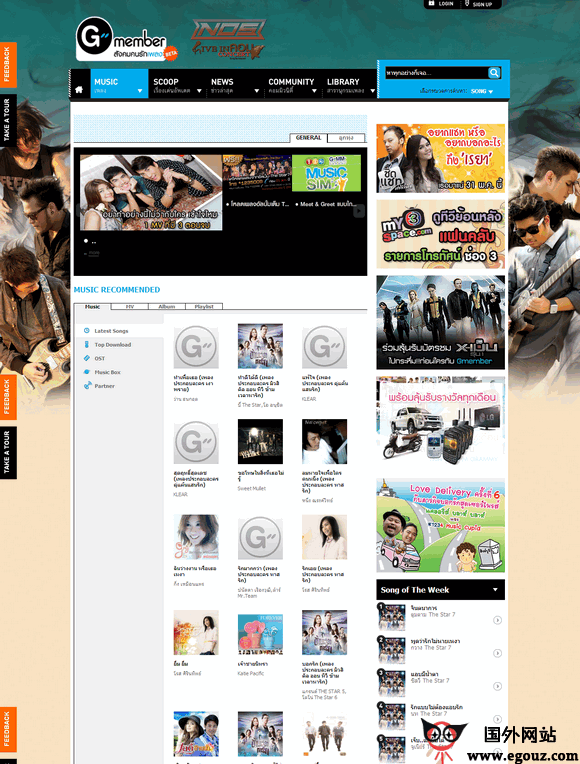Click the OST tag icon
This screenshot has height=764, width=580.
[x=87, y=358]
